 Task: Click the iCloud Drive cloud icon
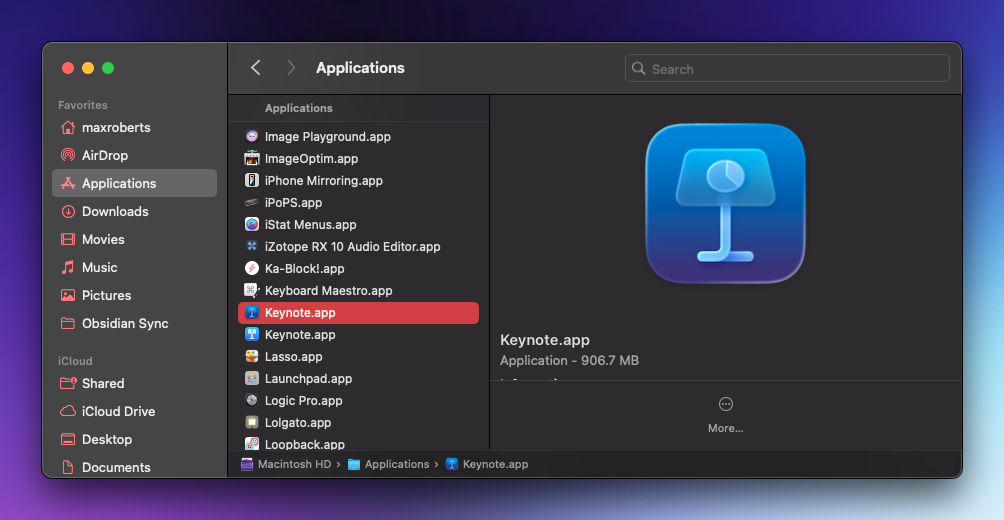point(68,411)
